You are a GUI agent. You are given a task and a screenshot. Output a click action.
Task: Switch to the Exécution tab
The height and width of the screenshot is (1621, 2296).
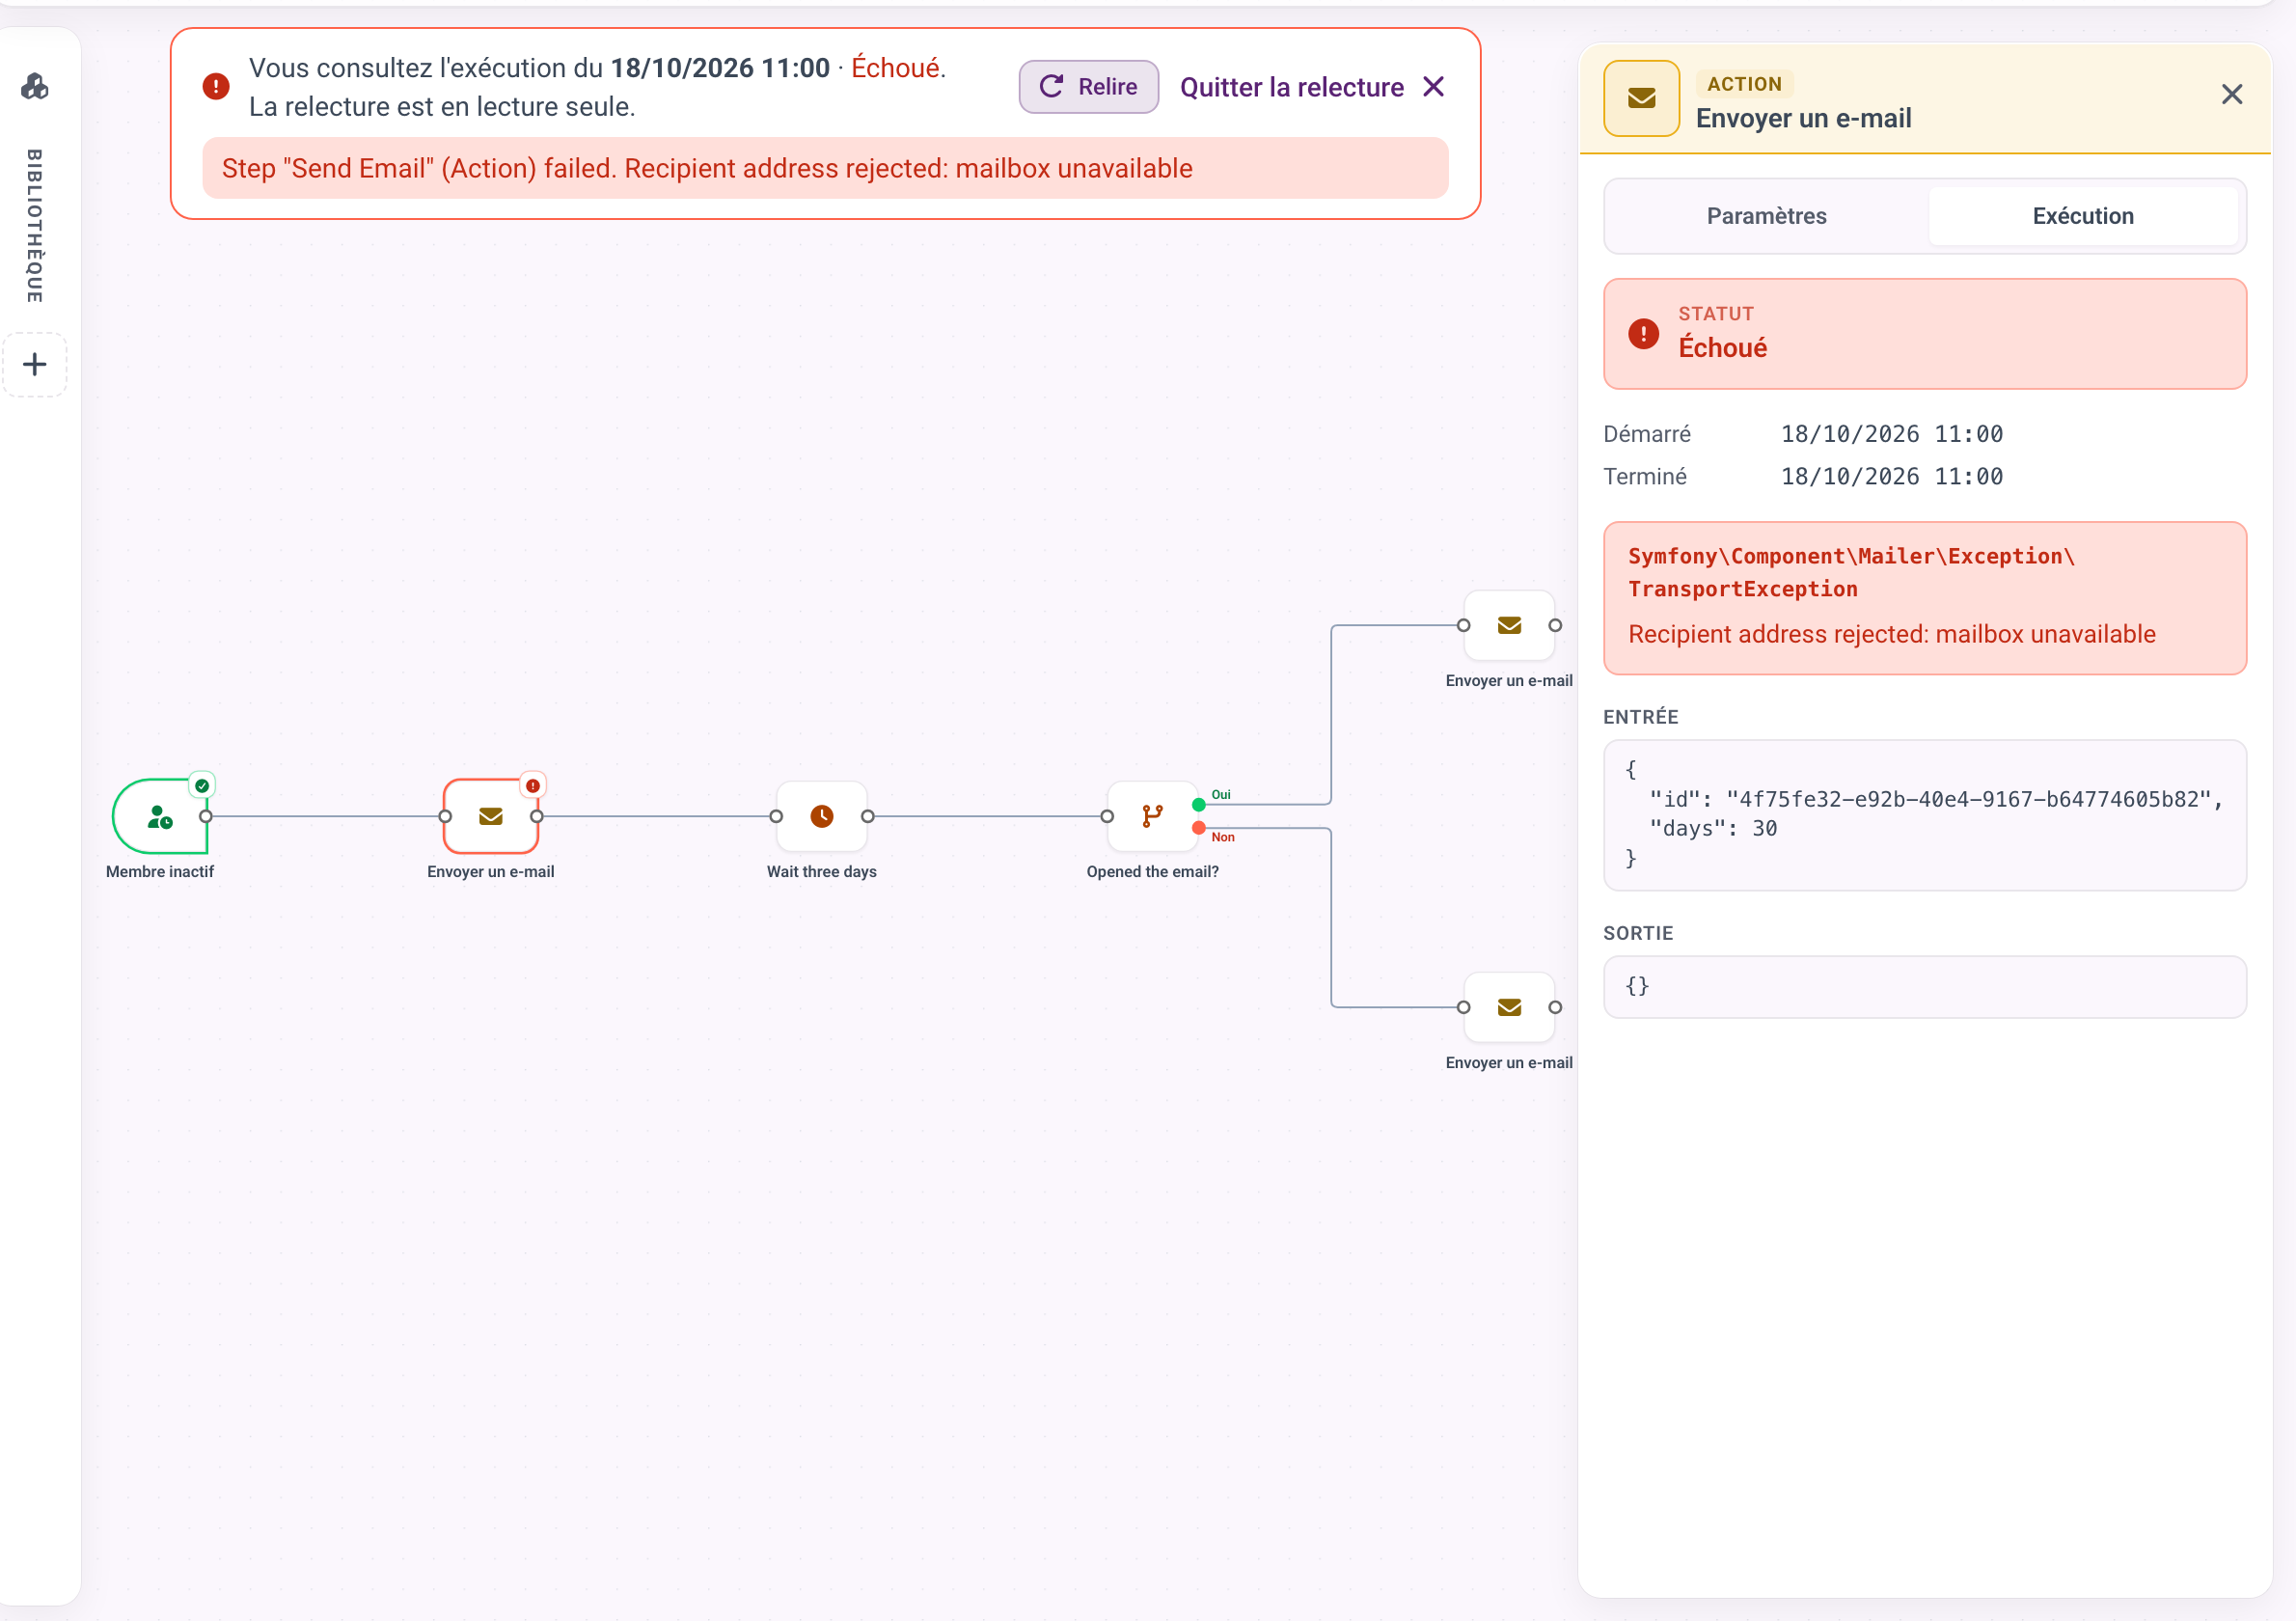click(x=2083, y=216)
